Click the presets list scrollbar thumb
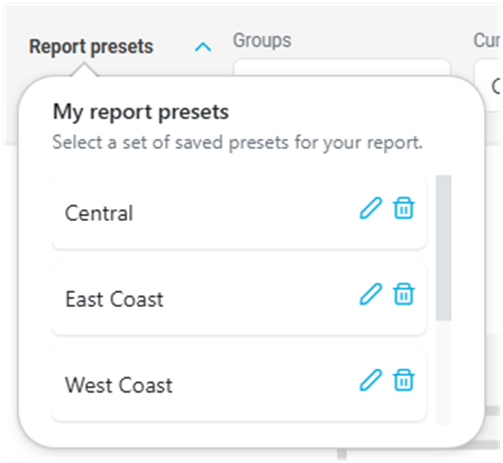 tap(443, 248)
